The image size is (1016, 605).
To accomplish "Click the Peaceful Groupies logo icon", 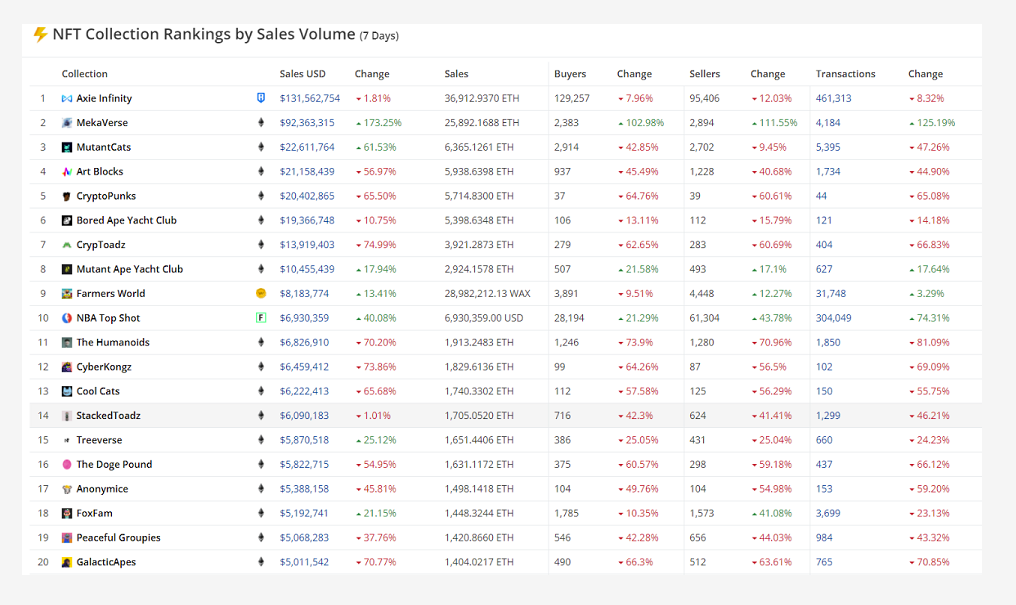I will point(67,538).
